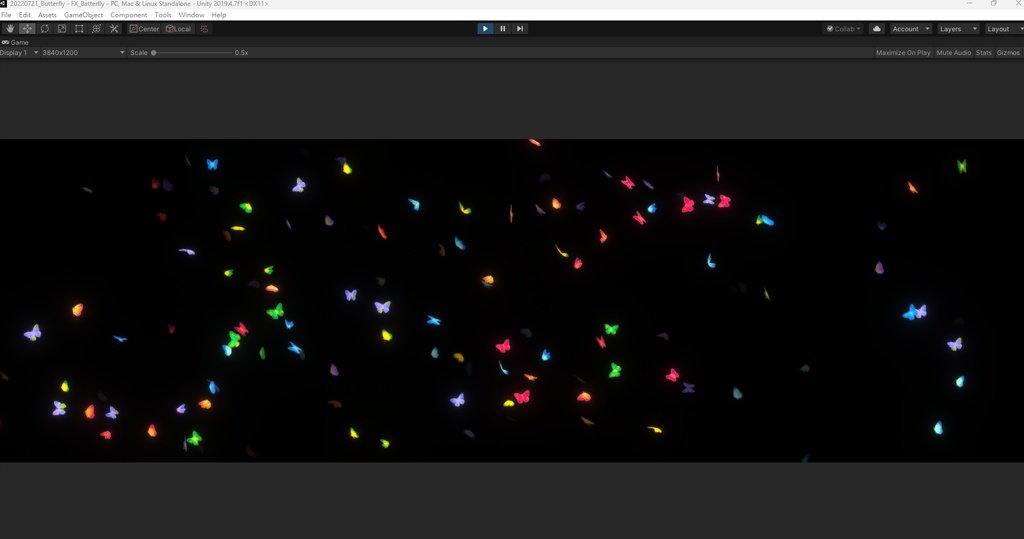Open the Edit menu
The image size is (1024, 539).
(x=25, y=15)
